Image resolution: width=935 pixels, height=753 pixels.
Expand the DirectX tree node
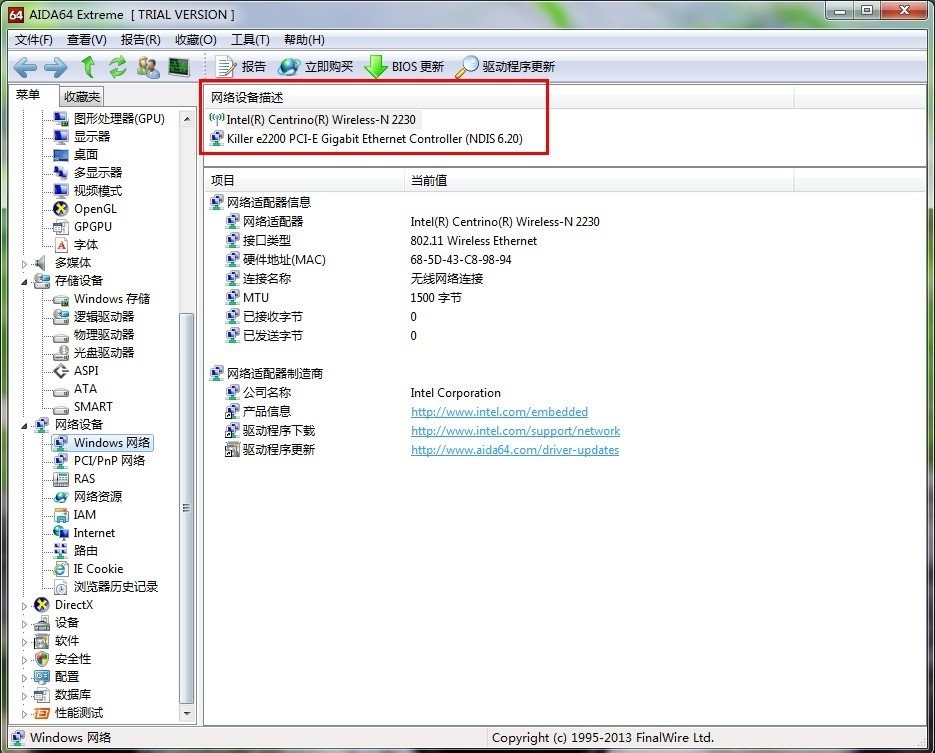pyautogui.click(x=26, y=605)
